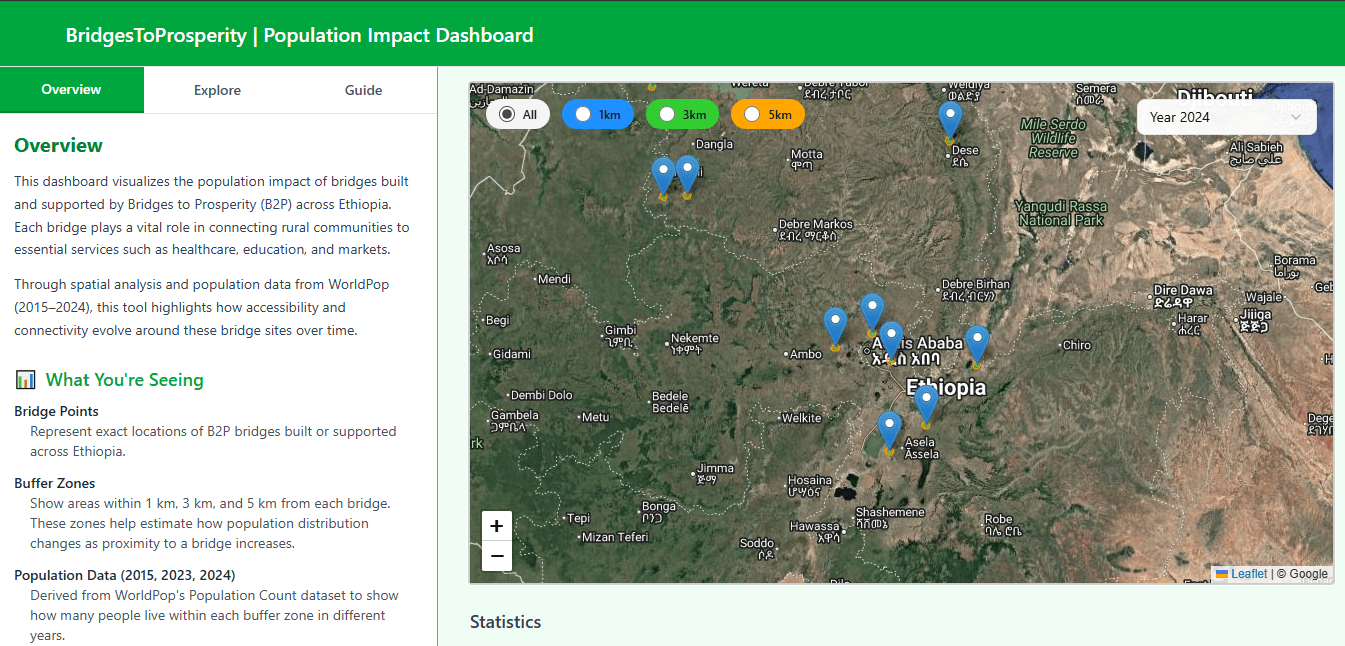Click the bridge marker northeast of Asela
The image size is (1345, 646).
click(926, 403)
